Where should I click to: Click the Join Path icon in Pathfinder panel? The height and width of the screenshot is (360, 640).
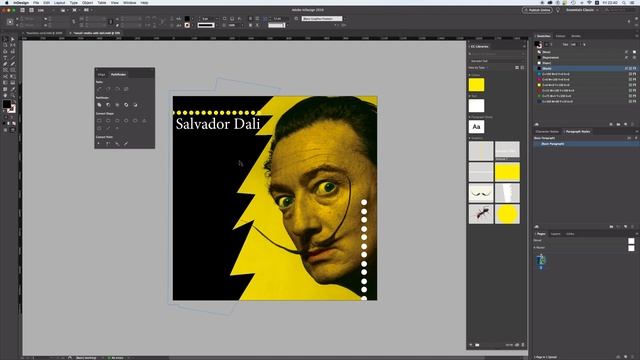point(99,89)
